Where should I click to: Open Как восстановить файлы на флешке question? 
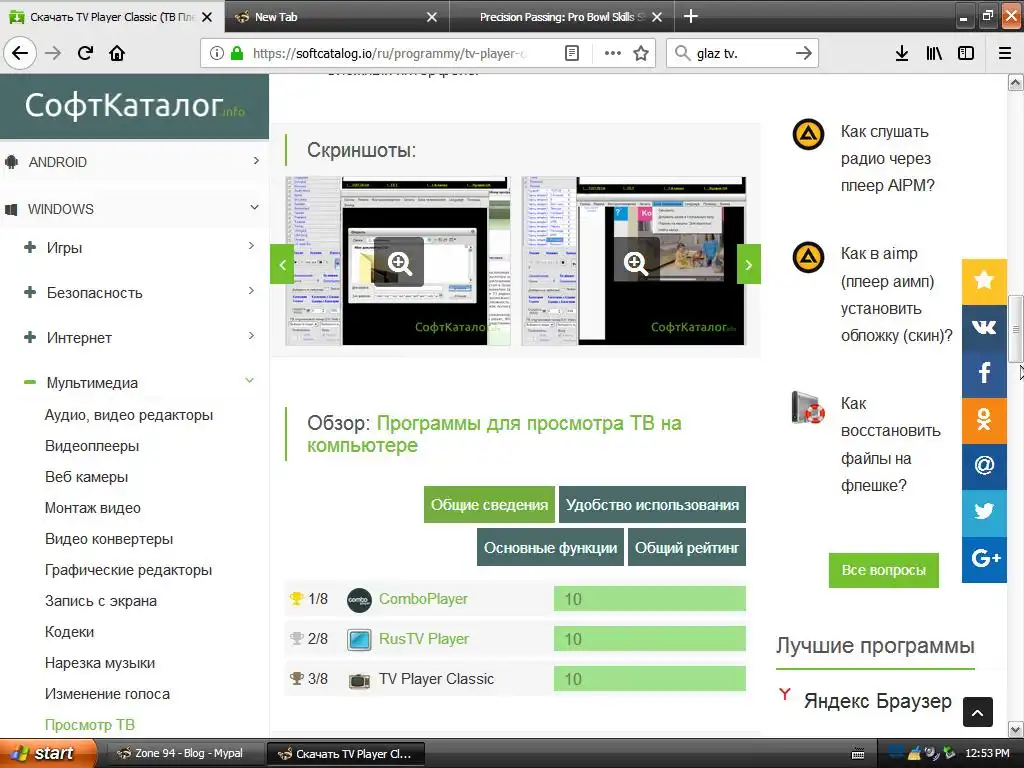click(x=890, y=444)
